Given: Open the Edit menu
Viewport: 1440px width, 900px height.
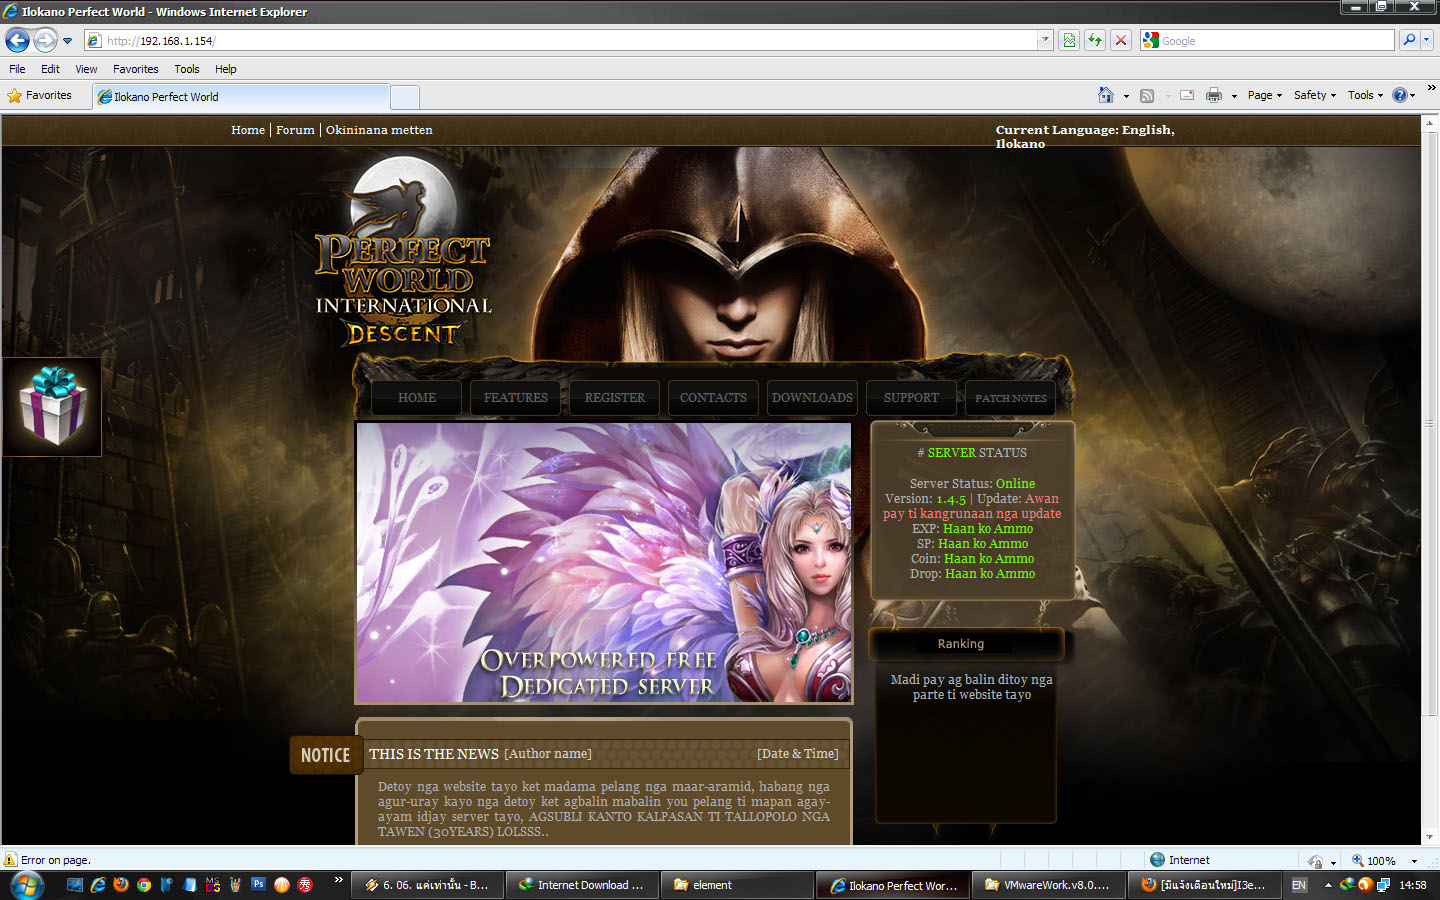Looking at the screenshot, I should coord(50,69).
